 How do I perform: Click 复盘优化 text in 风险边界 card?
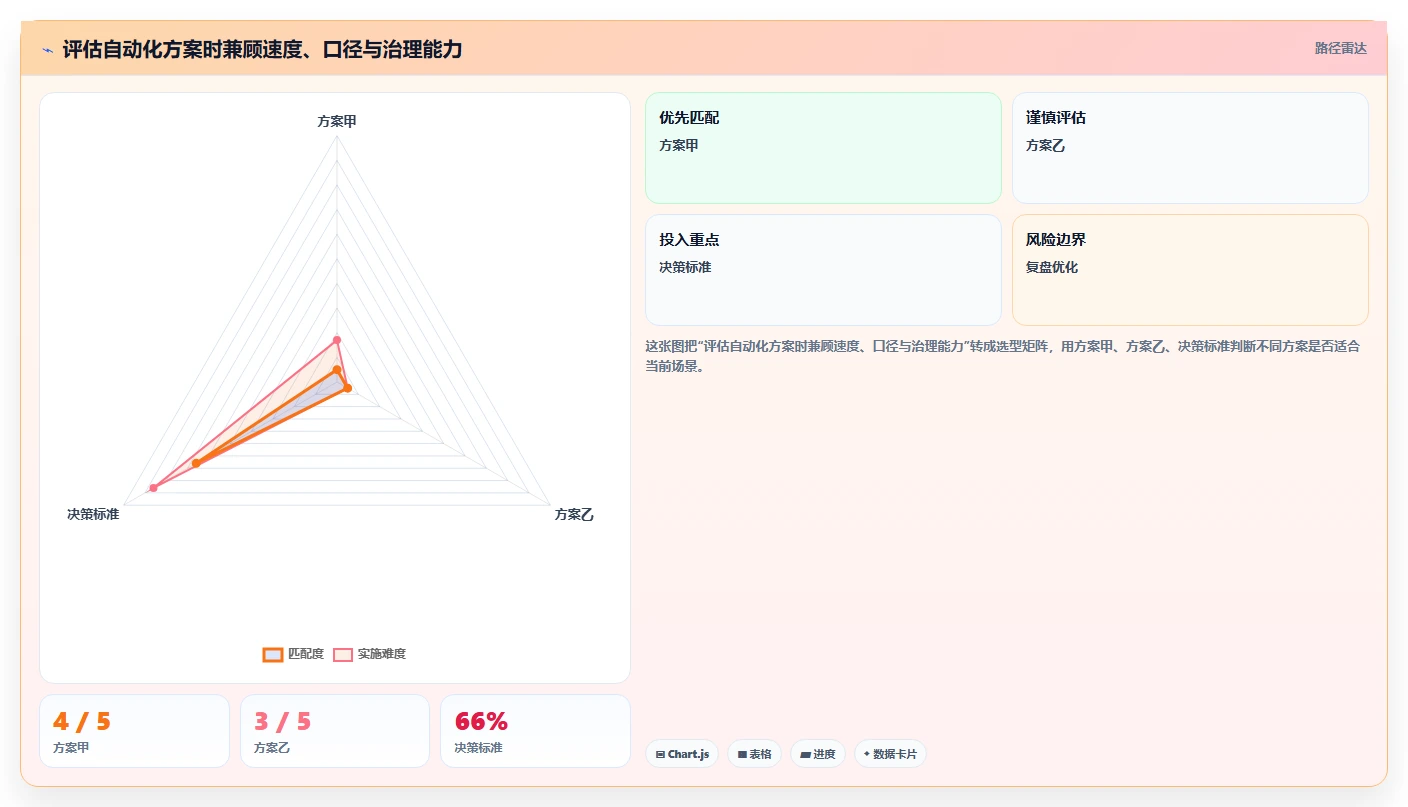1052,267
